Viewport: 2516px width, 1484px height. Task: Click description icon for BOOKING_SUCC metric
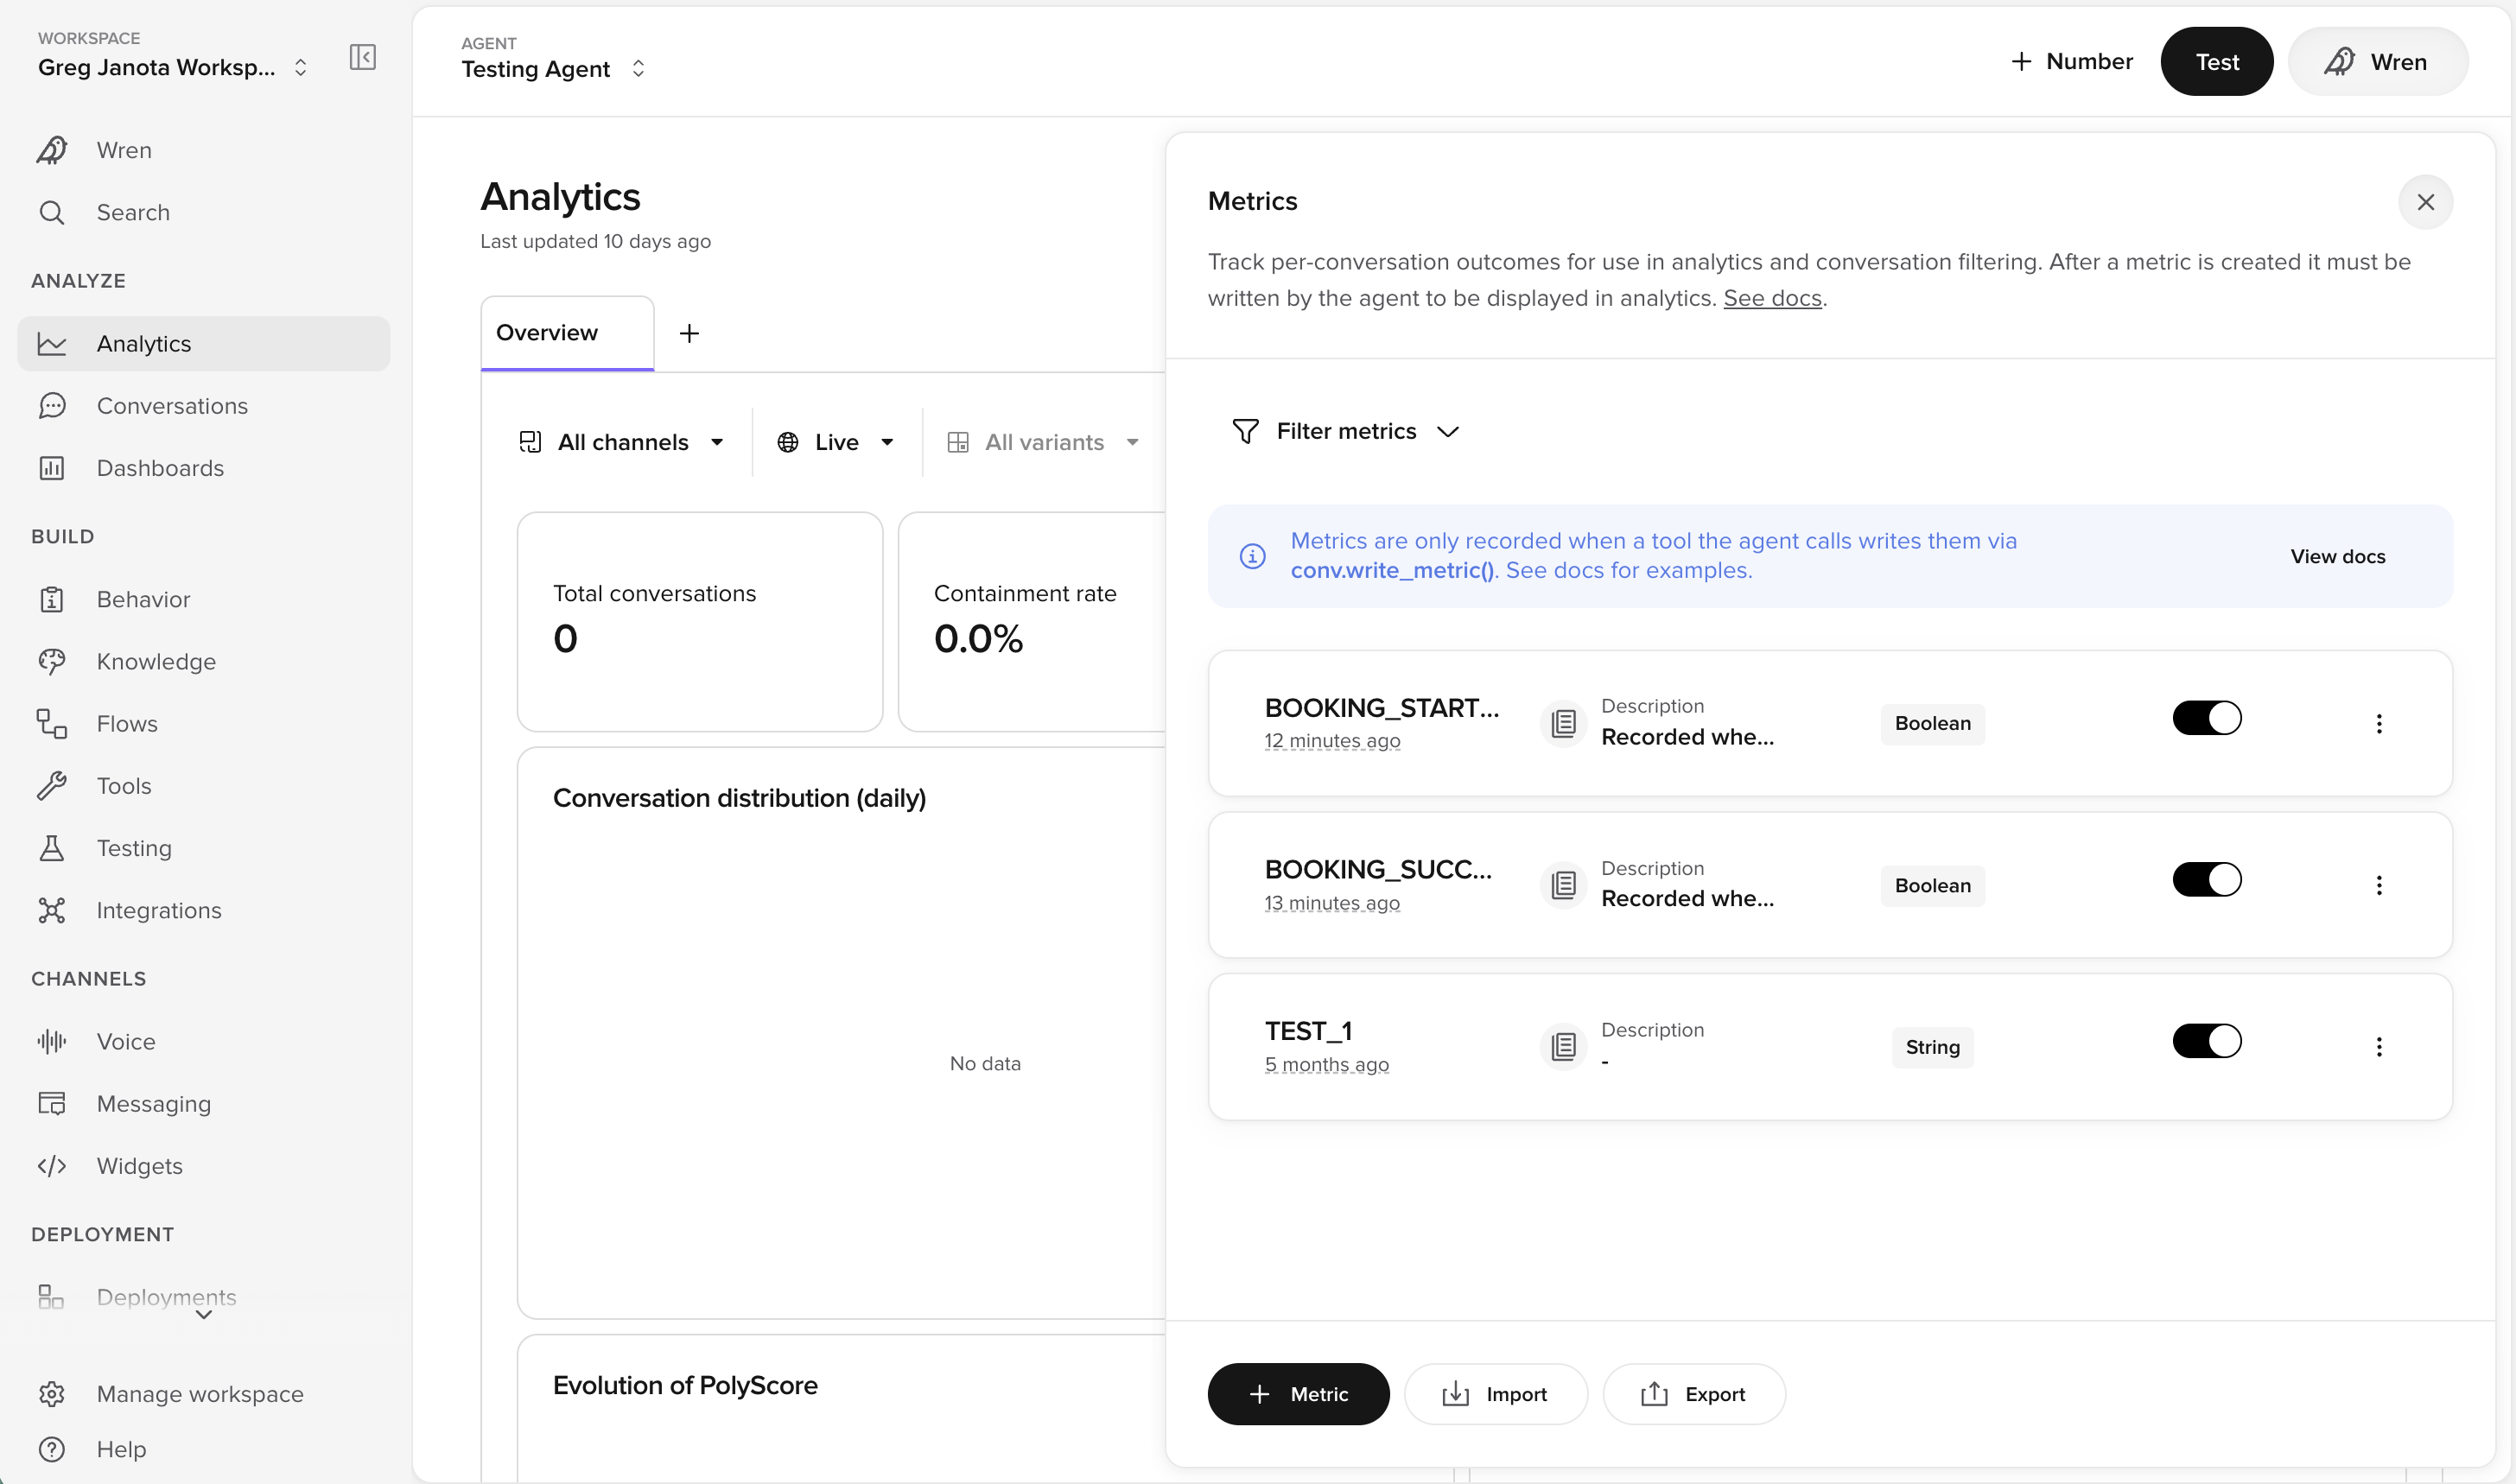[x=1563, y=885]
